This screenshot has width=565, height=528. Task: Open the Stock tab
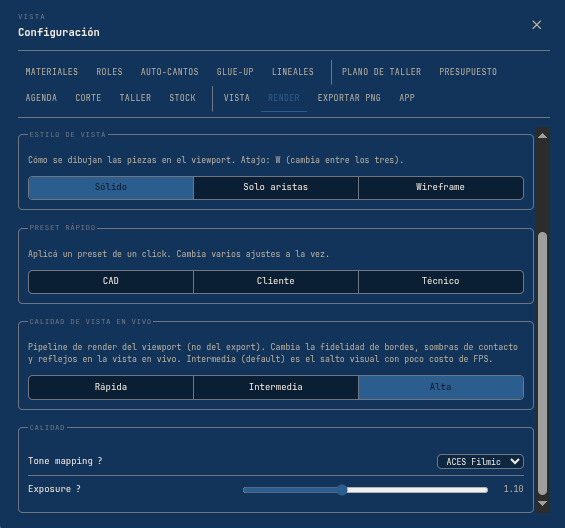click(182, 98)
